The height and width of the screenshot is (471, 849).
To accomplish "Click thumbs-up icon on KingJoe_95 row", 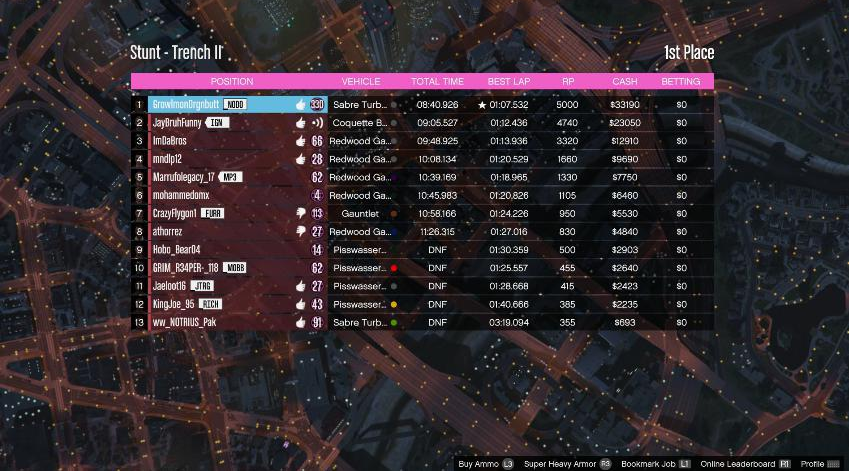I will pyautogui.click(x=301, y=304).
